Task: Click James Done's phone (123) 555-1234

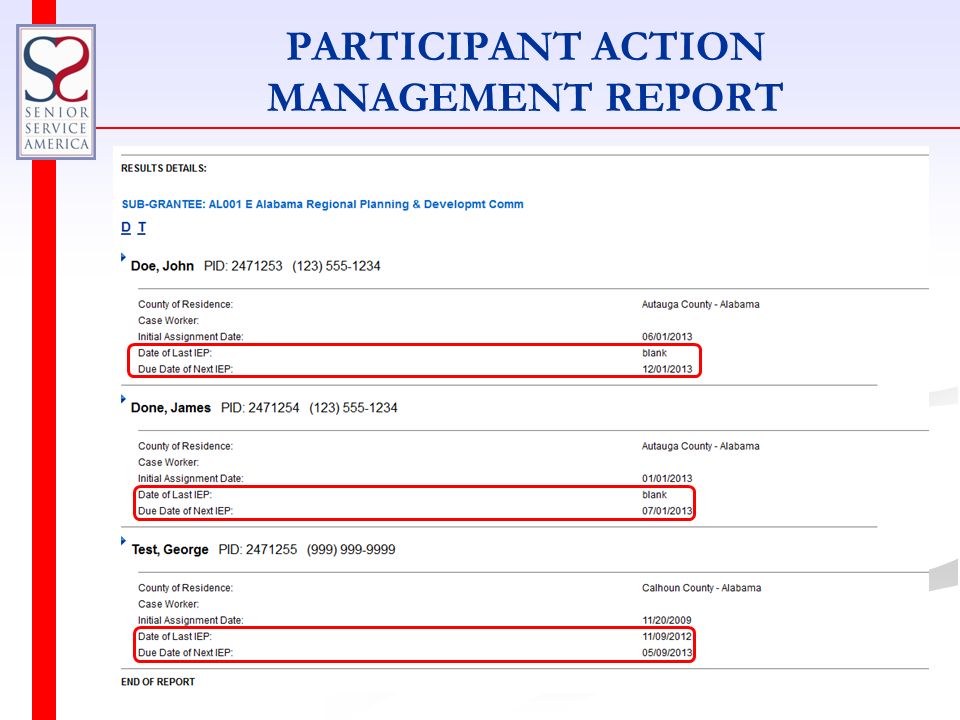Action: tap(353, 408)
